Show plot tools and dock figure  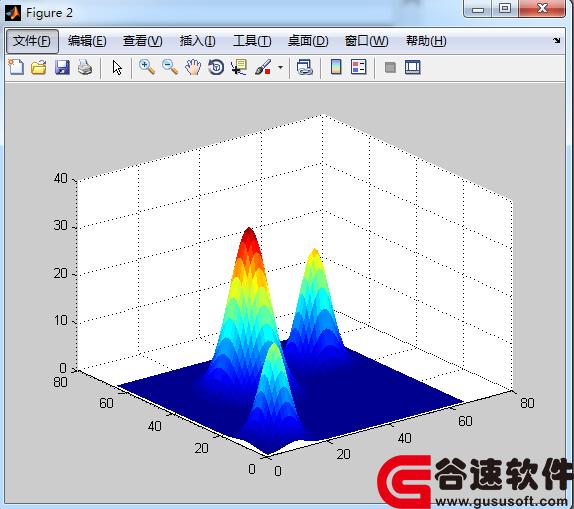[413, 67]
